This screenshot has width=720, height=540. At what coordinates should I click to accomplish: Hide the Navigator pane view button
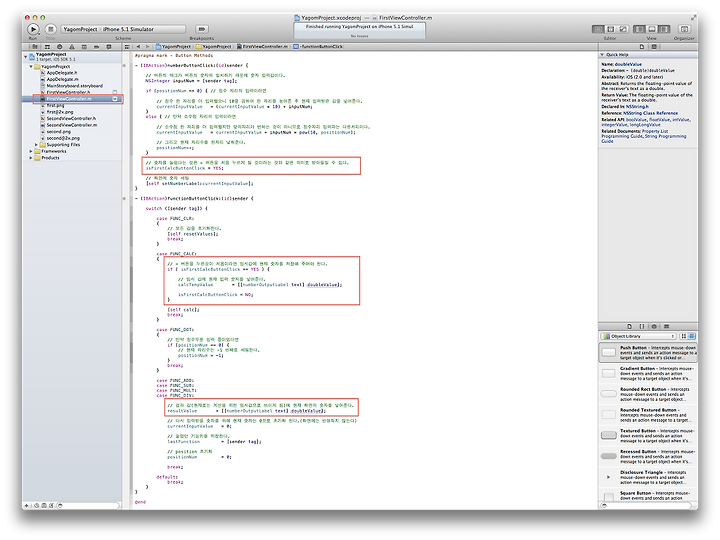(639, 29)
